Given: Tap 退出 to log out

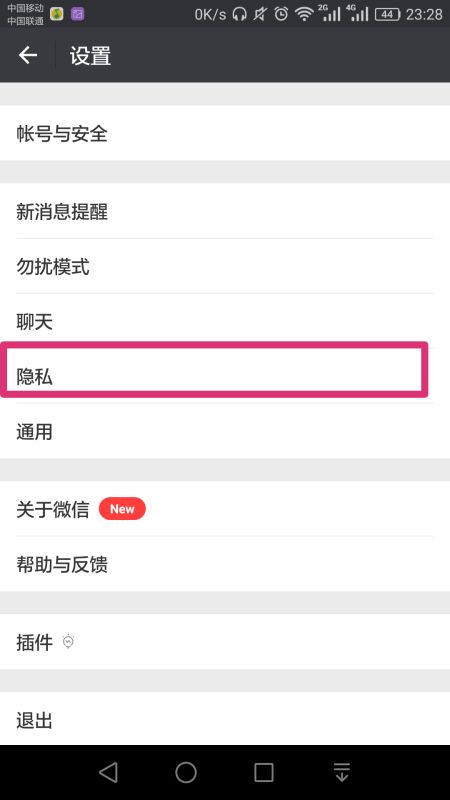Looking at the screenshot, I should [x=225, y=719].
